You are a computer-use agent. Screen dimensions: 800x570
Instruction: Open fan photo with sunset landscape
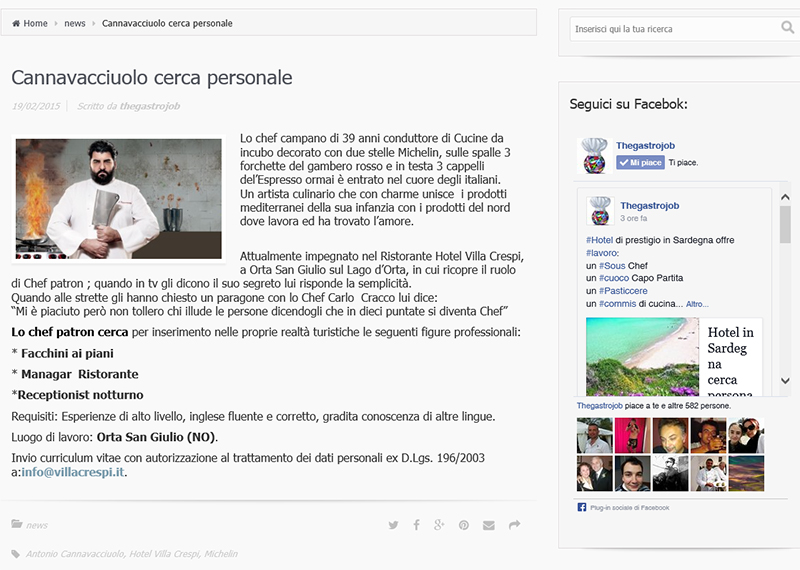[746, 474]
